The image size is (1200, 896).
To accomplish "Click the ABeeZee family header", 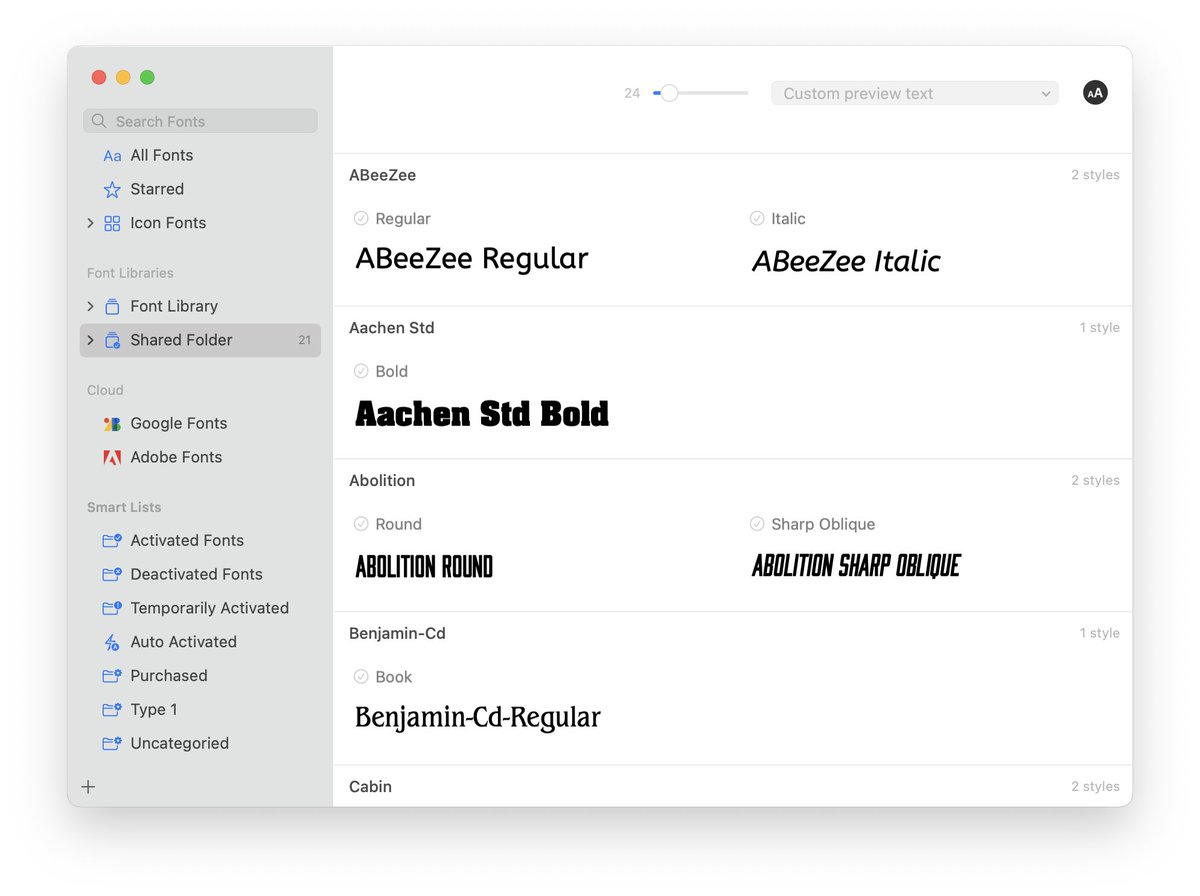I will 382,175.
